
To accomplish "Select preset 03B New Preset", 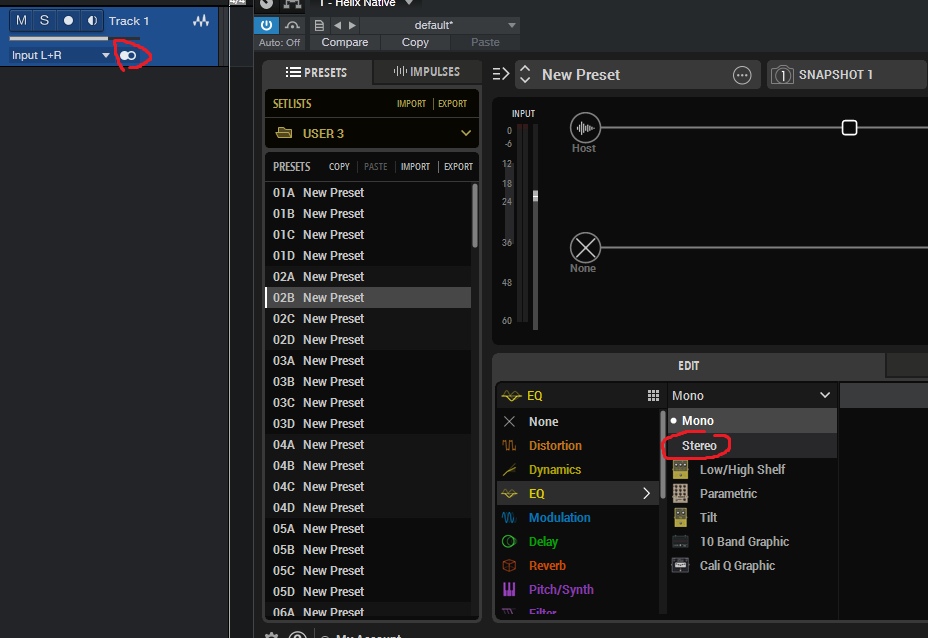I will pyautogui.click(x=368, y=382).
